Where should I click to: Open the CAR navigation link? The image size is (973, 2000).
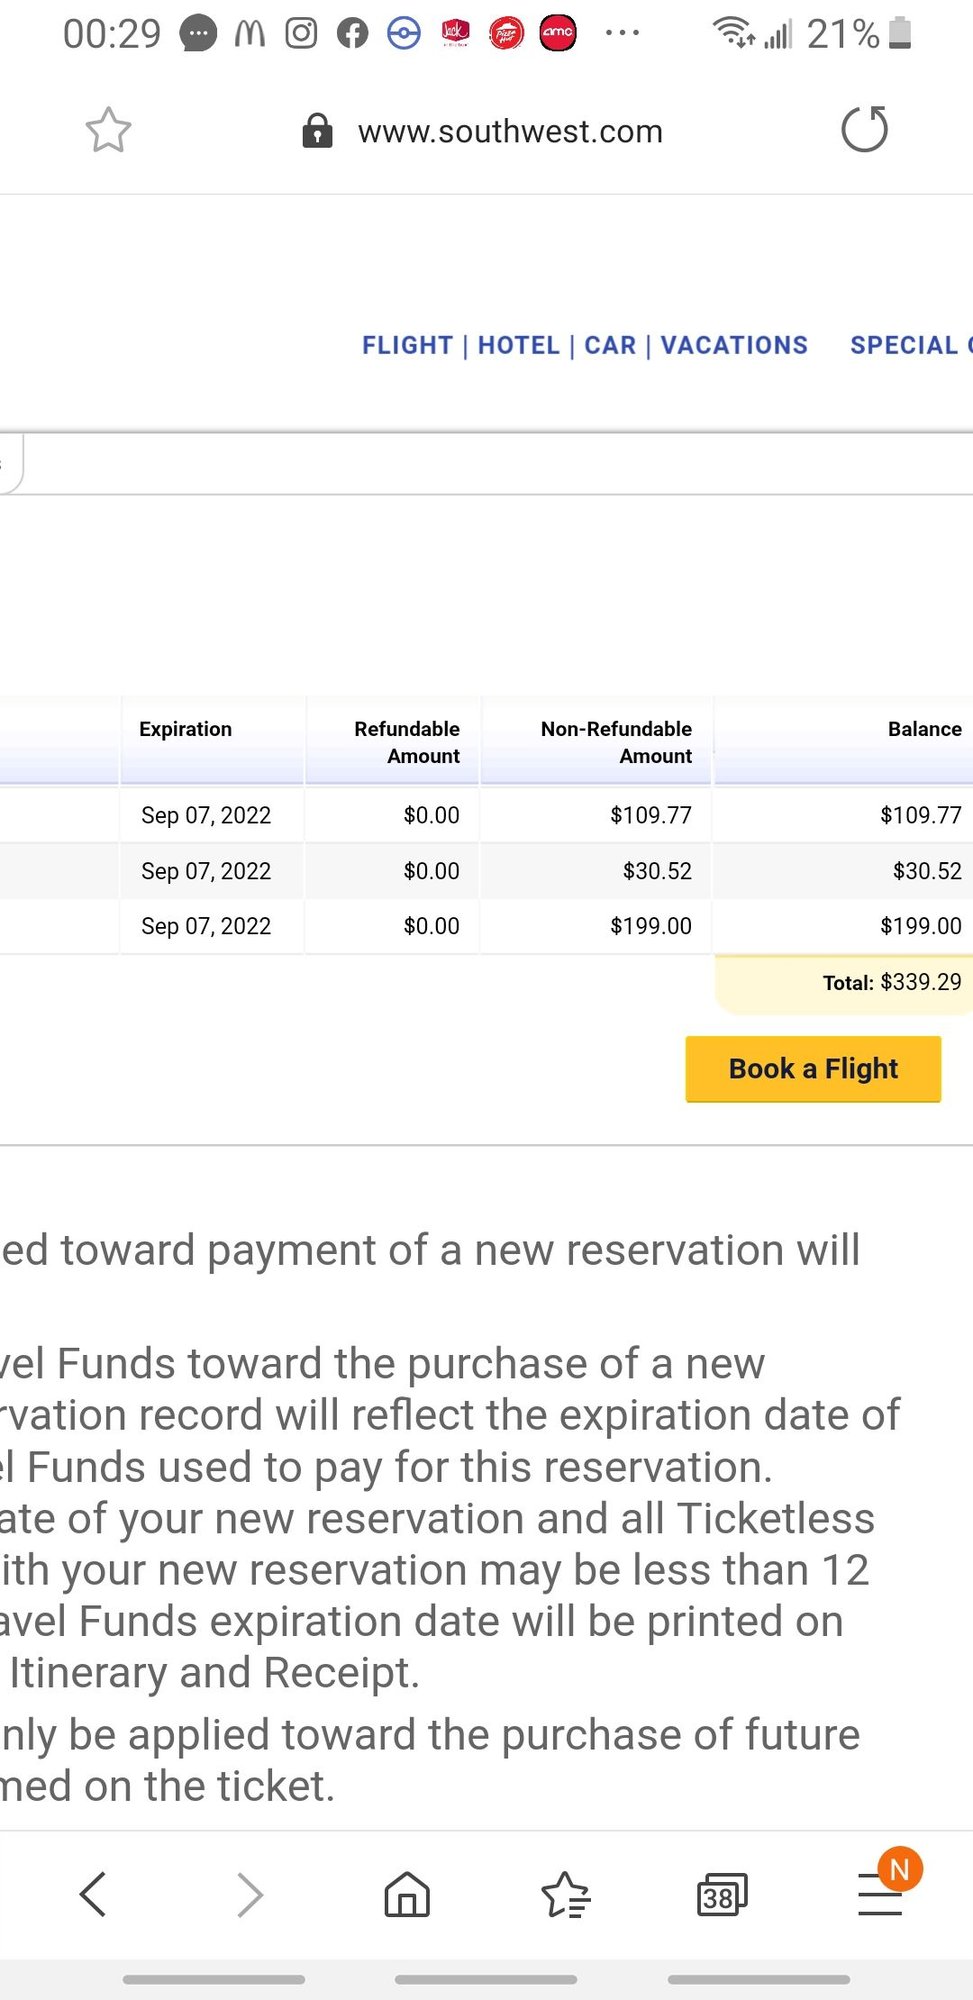point(610,345)
